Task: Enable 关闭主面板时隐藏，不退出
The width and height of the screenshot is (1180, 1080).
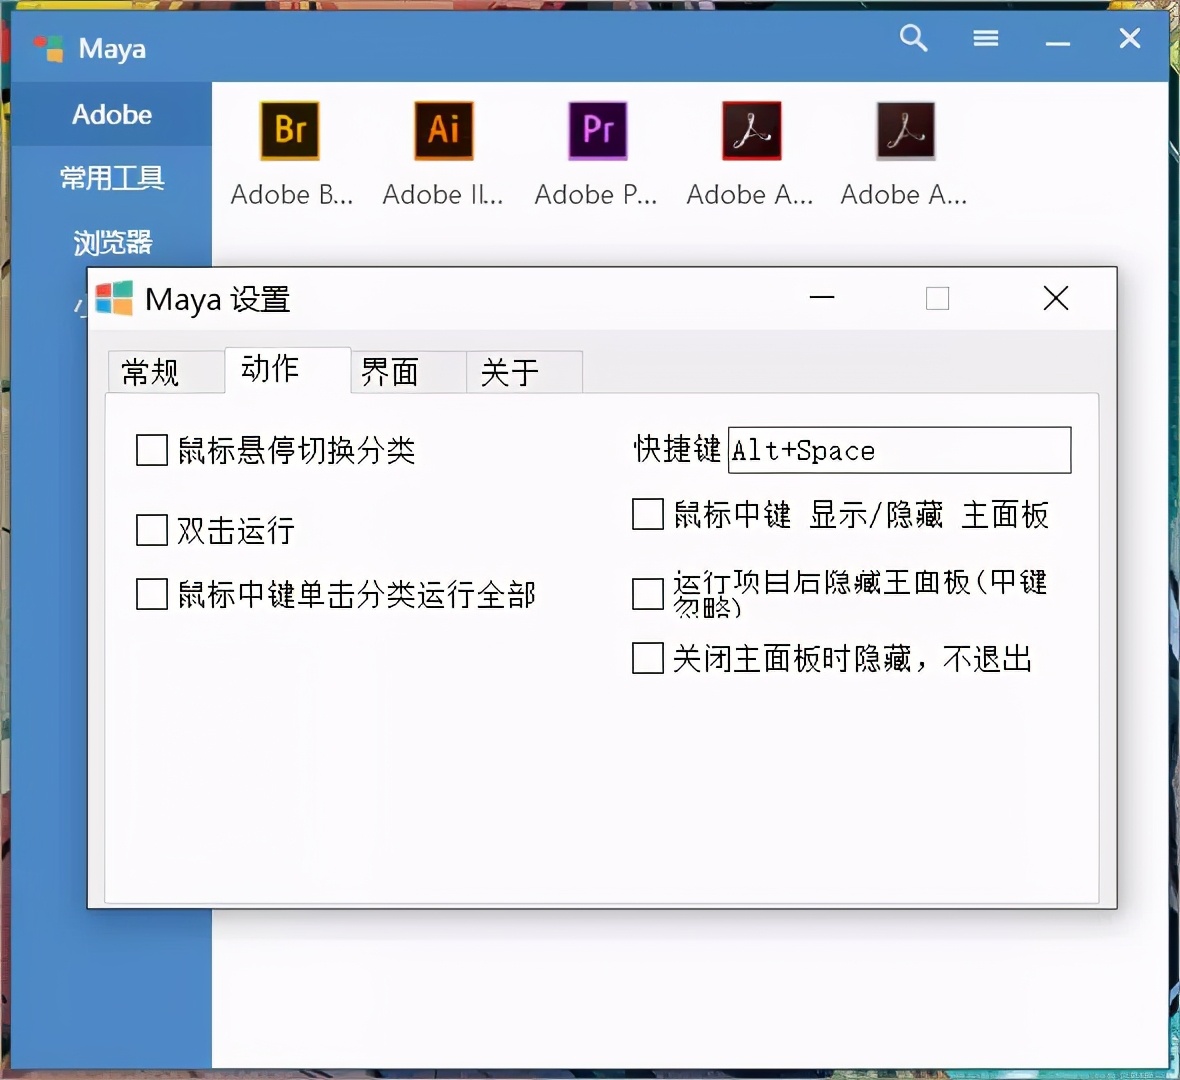Action: 647,658
